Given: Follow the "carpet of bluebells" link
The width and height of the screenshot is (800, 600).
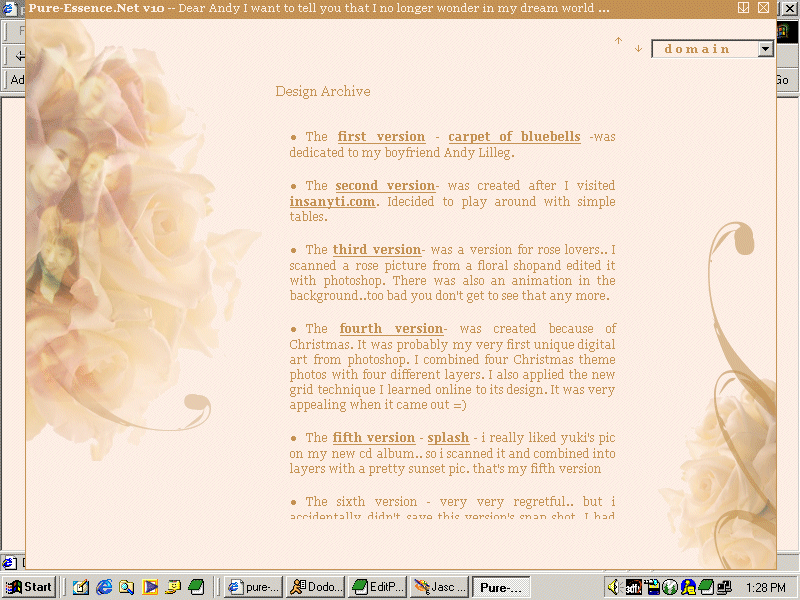Looking at the screenshot, I should click(514, 137).
